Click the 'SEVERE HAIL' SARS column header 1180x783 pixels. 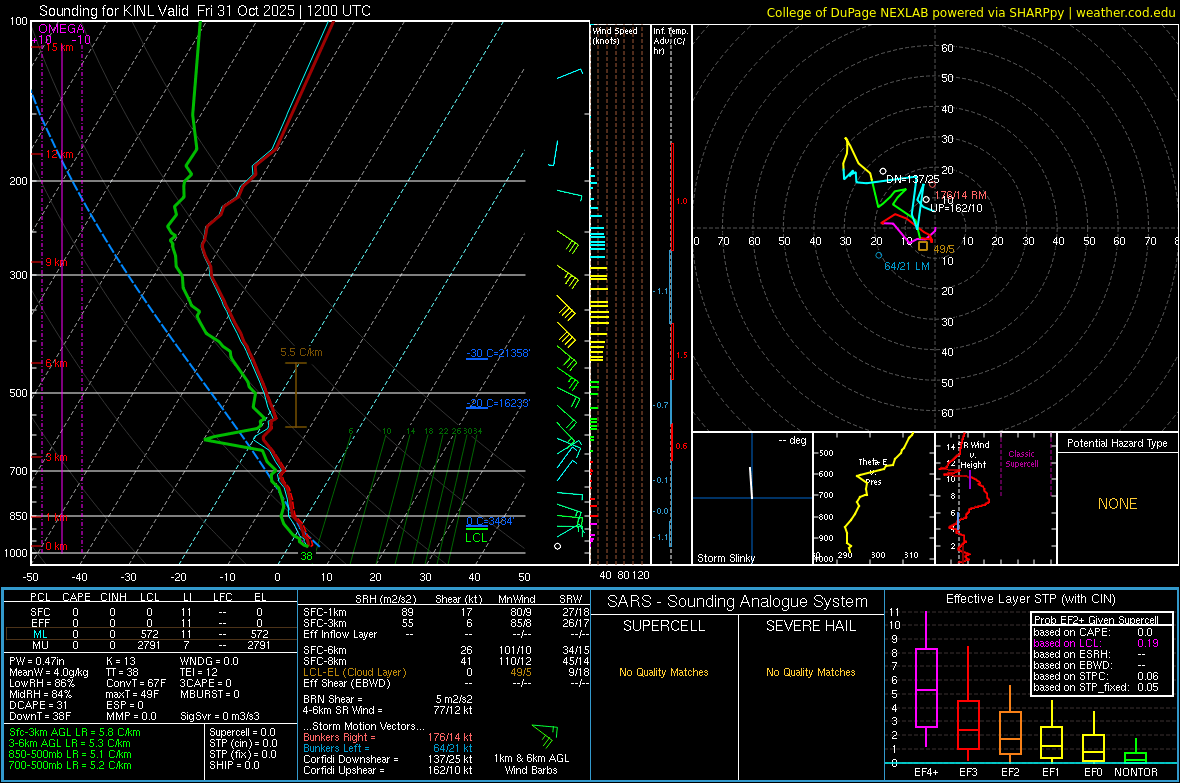coord(810,626)
